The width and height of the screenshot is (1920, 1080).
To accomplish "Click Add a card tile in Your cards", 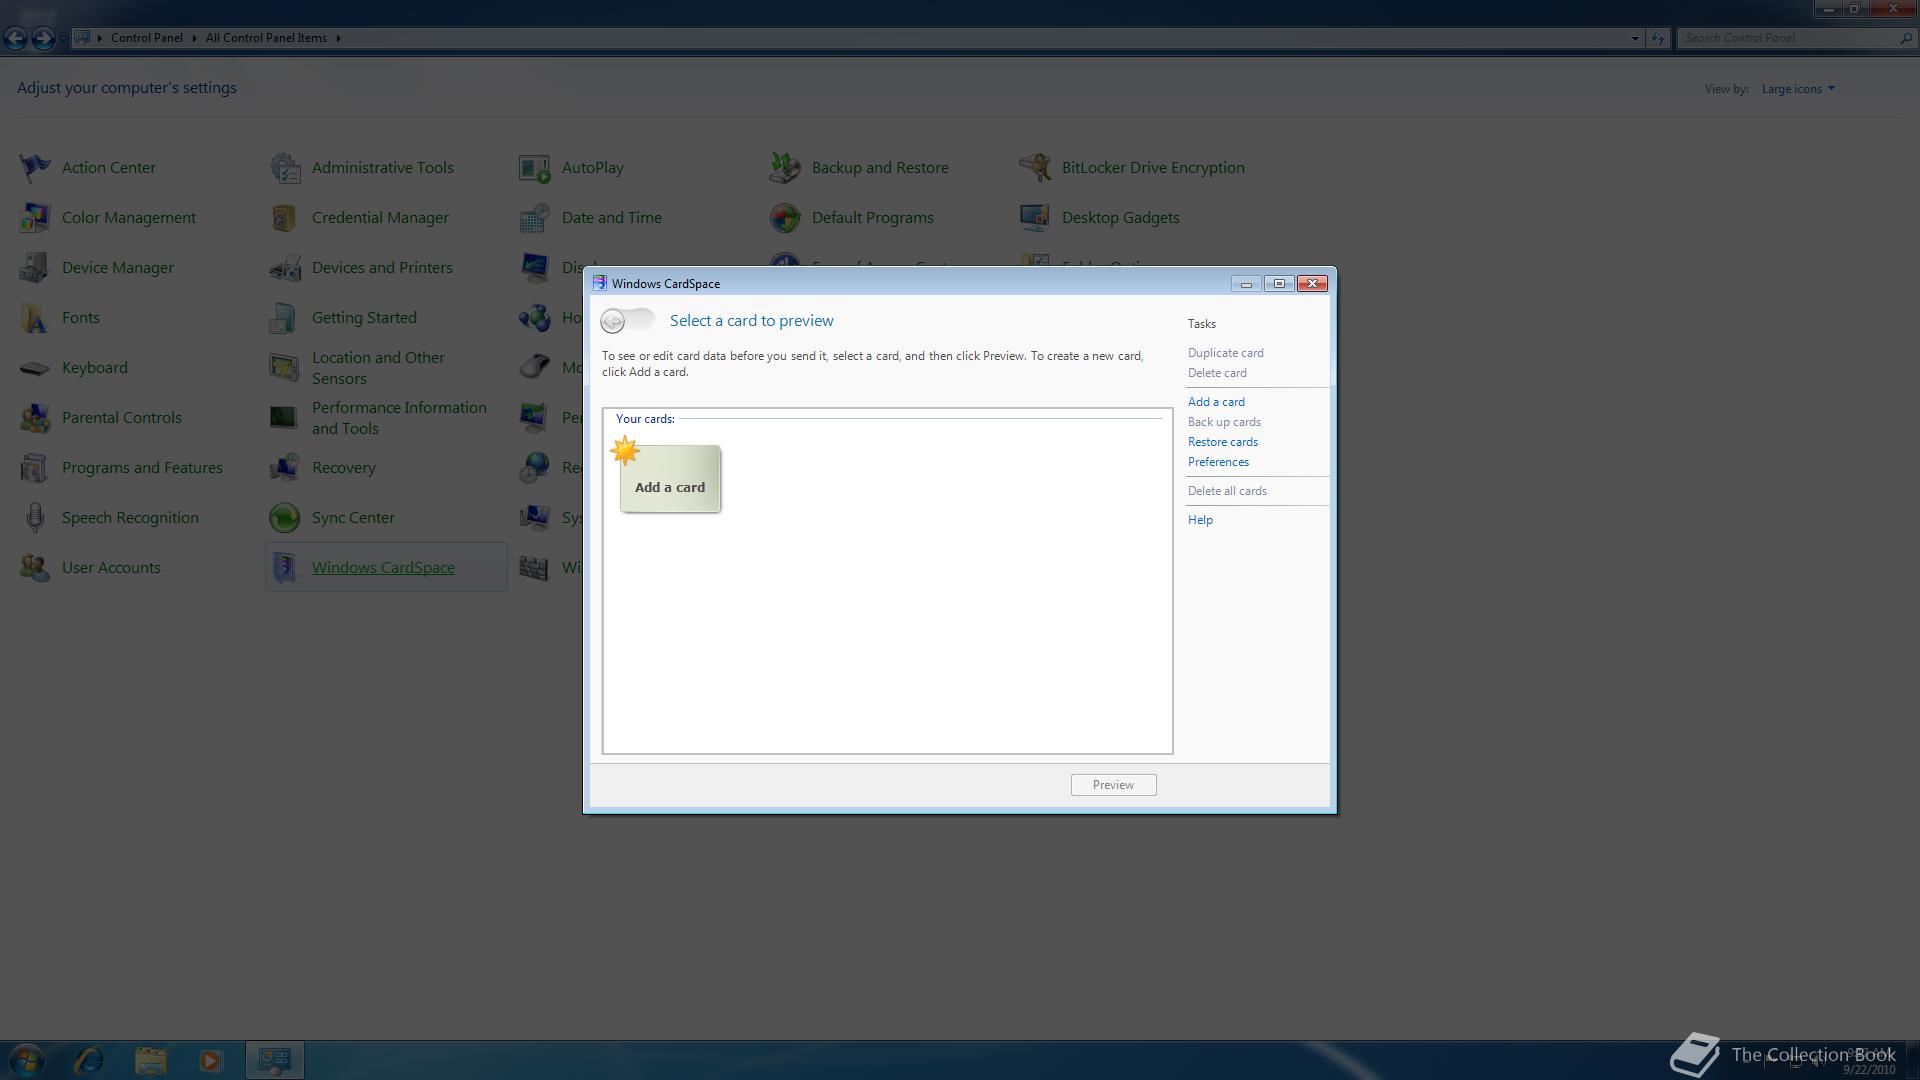I will click(669, 478).
